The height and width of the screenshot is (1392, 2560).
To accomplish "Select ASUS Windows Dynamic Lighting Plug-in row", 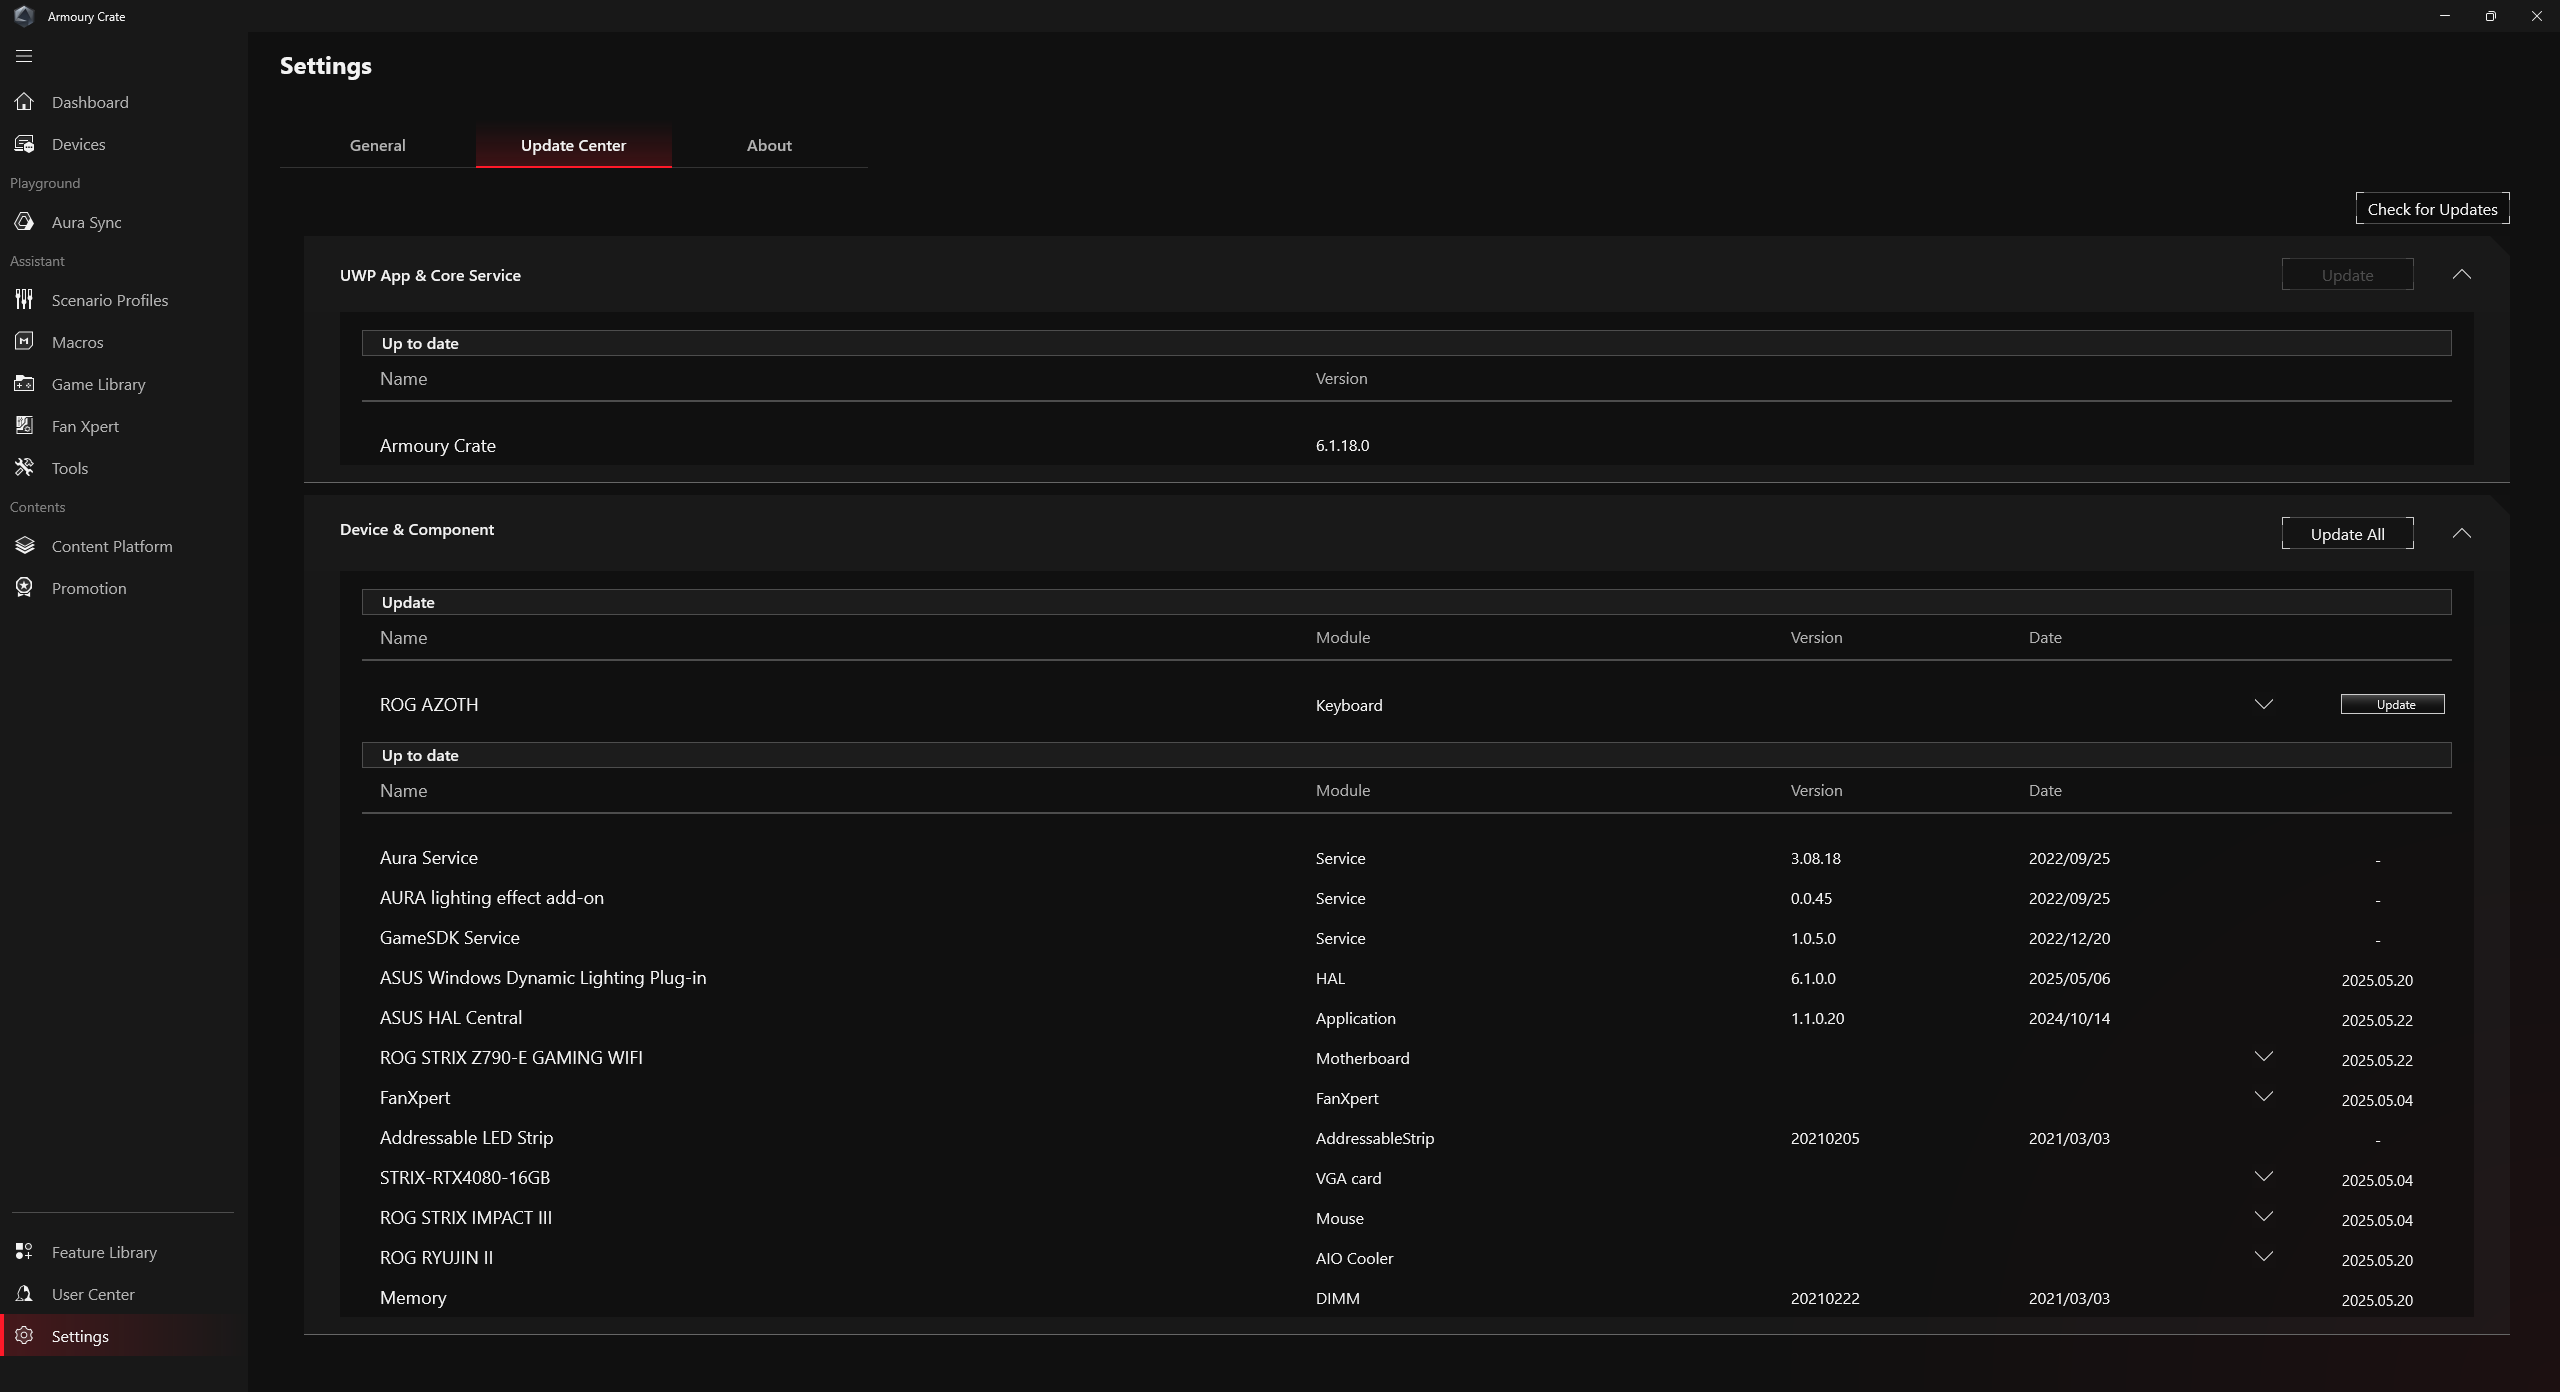I will click(x=1406, y=978).
